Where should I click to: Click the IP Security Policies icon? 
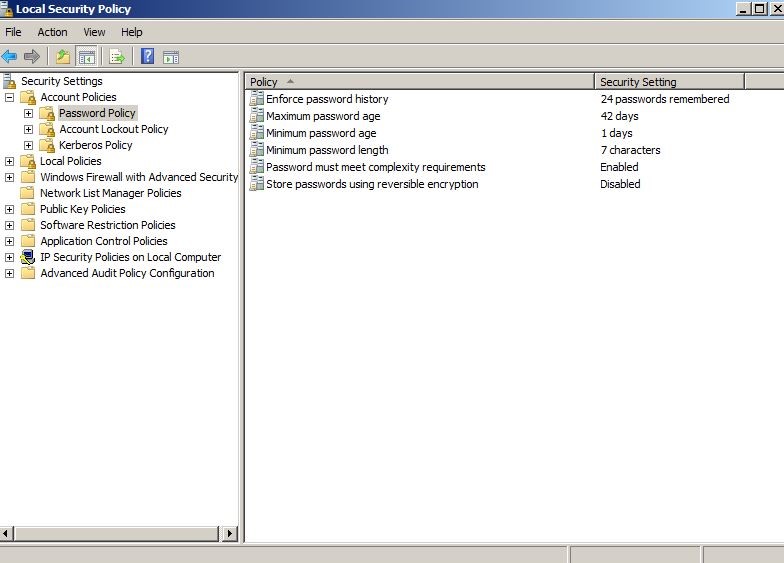pyautogui.click(x=28, y=257)
